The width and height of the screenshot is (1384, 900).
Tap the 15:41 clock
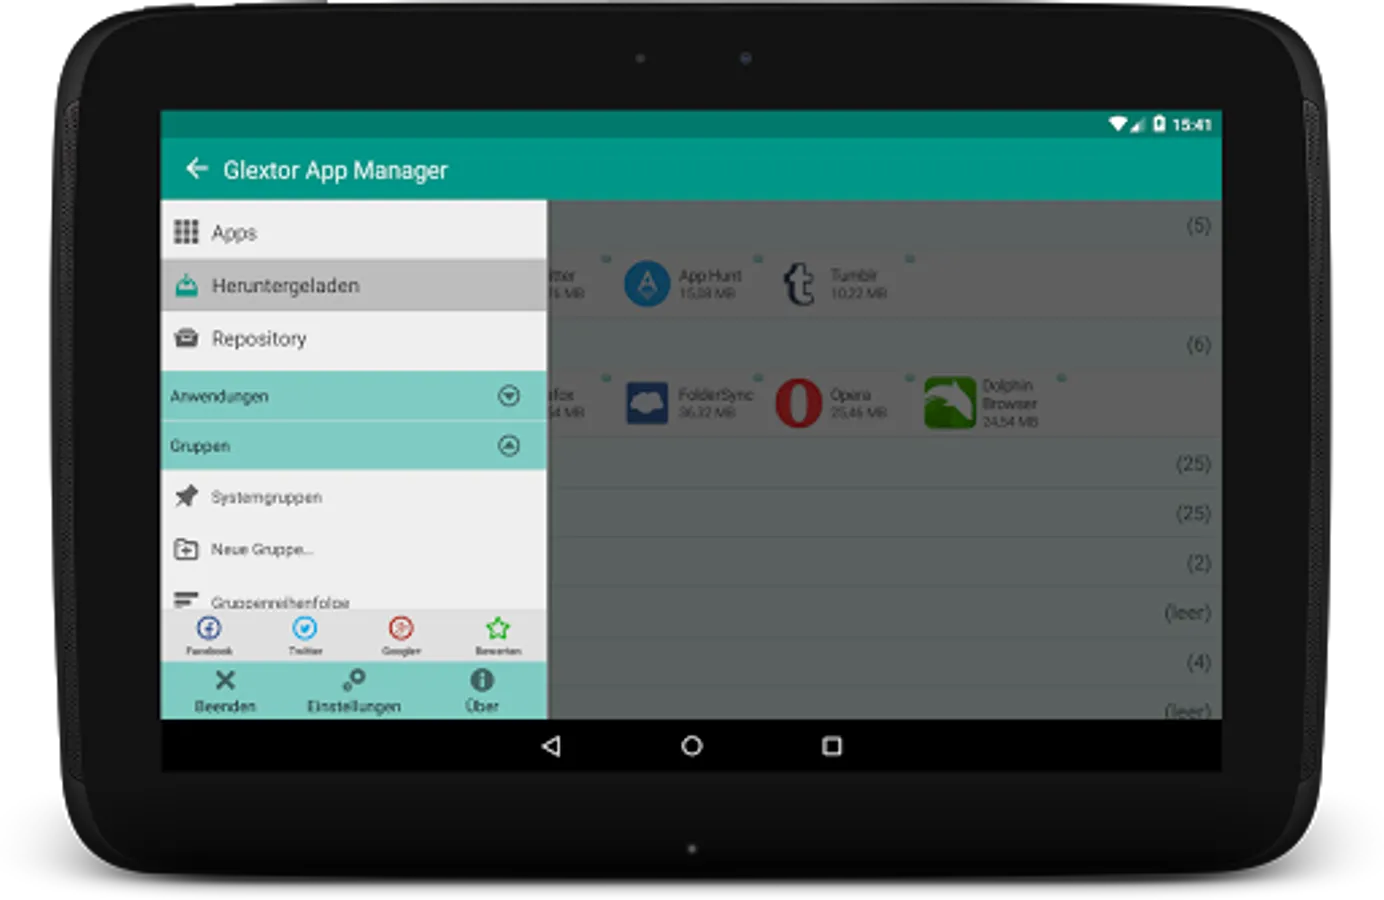pos(1192,125)
